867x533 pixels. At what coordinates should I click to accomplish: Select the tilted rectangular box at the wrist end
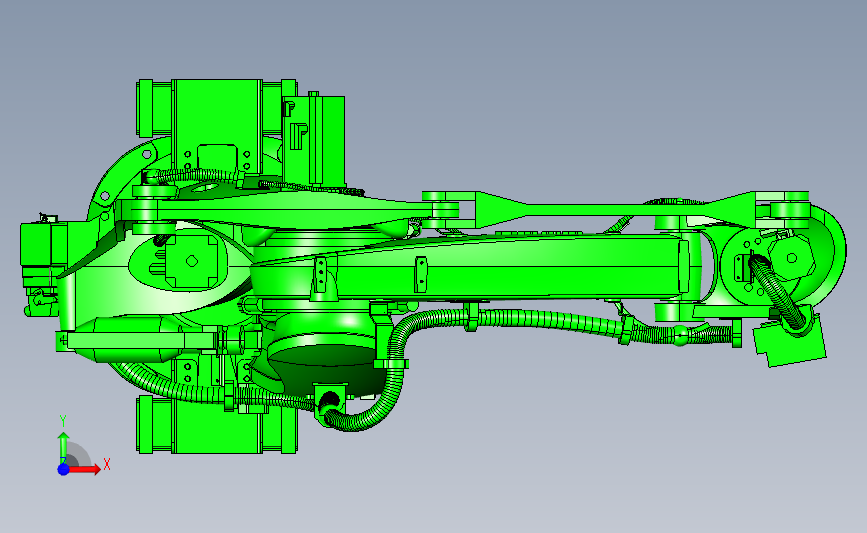(x=791, y=340)
